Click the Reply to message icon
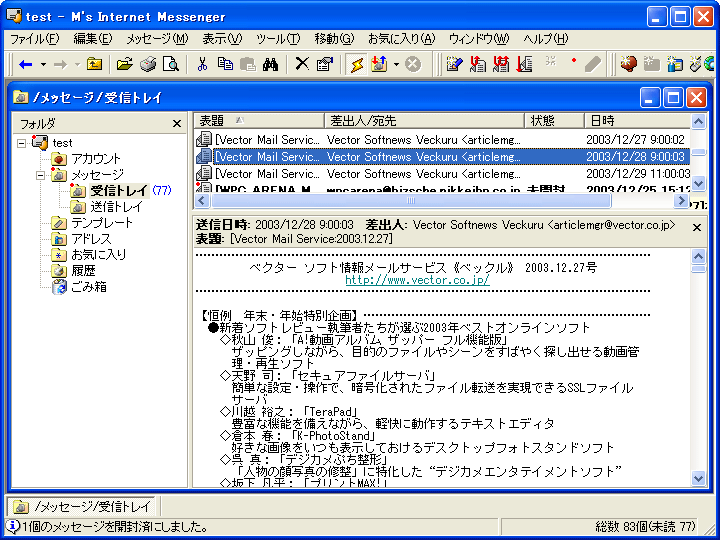Viewport: 720px width, 540px height. tap(478, 65)
